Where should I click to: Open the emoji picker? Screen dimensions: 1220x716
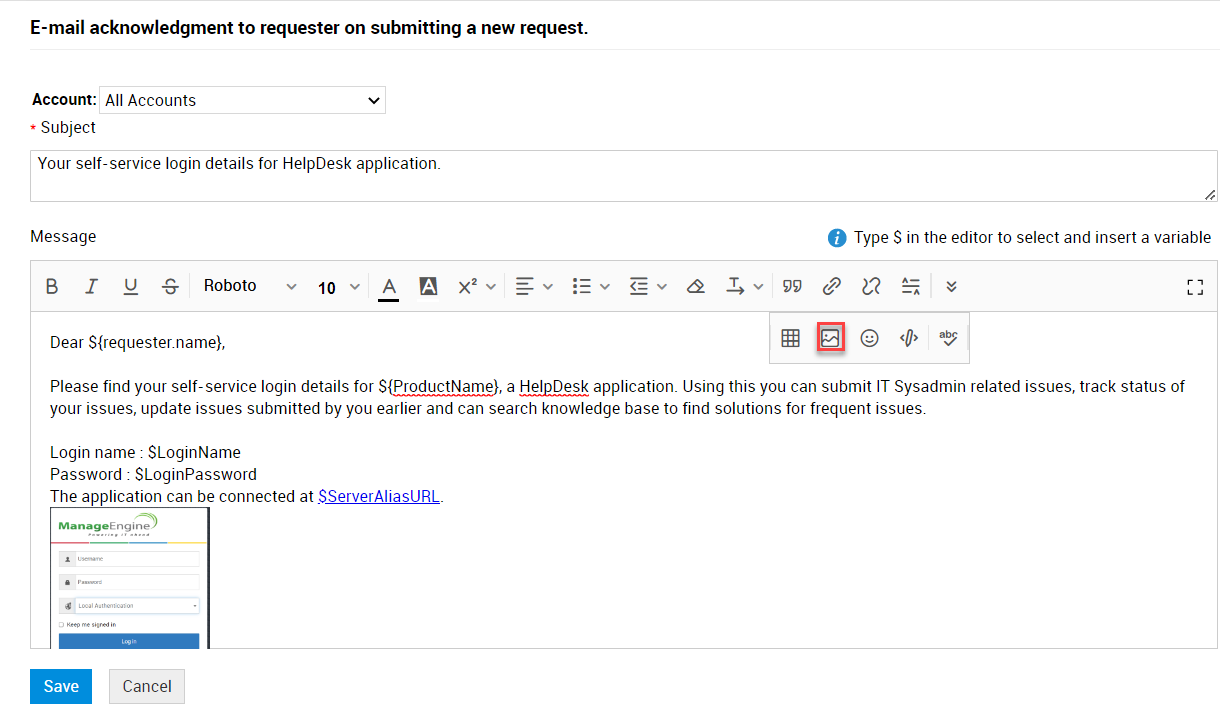[x=870, y=338]
